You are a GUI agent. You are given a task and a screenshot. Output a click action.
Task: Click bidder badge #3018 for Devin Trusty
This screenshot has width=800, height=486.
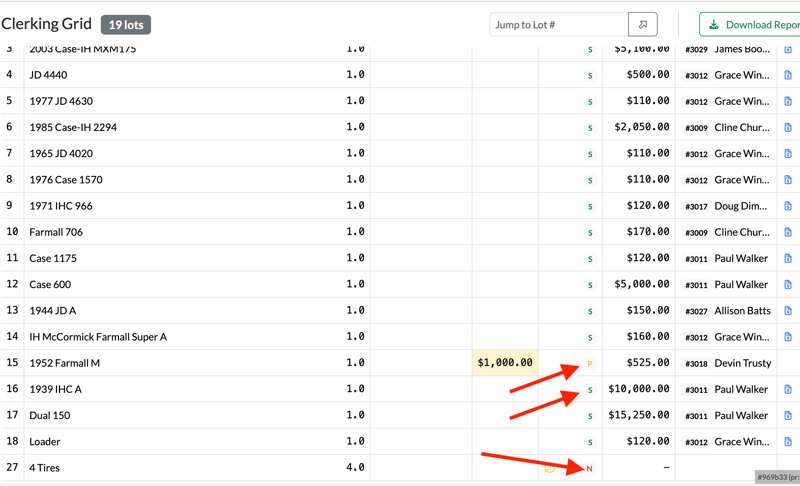coord(696,364)
